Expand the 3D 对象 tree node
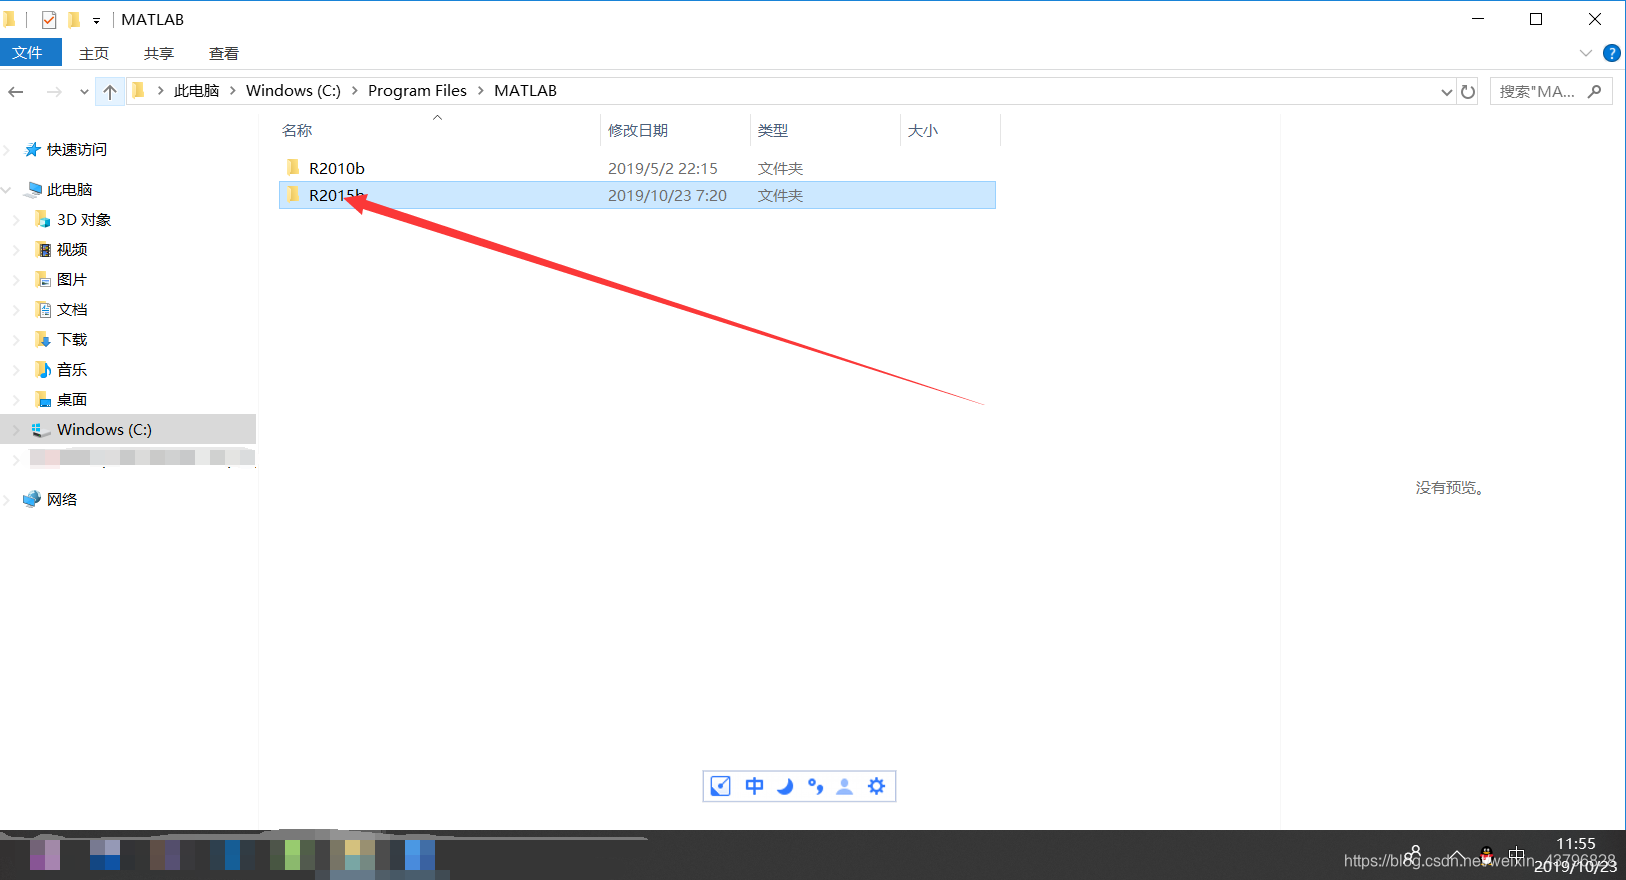The height and width of the screenshot is (880, 1626). click(16, 220)
